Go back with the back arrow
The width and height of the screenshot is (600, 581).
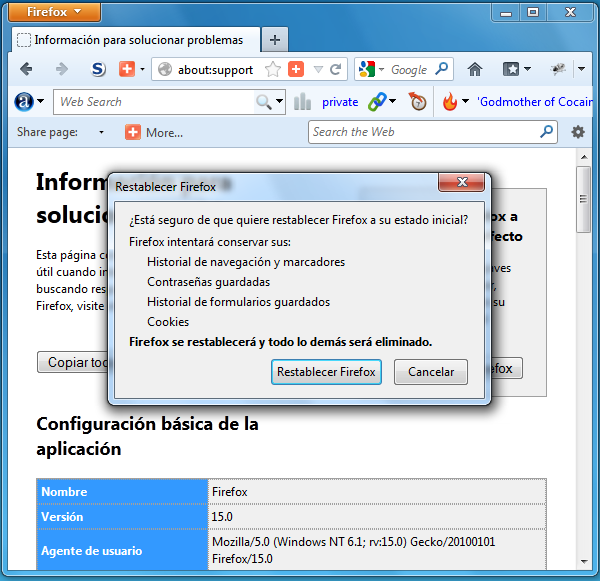pos(26,69)
